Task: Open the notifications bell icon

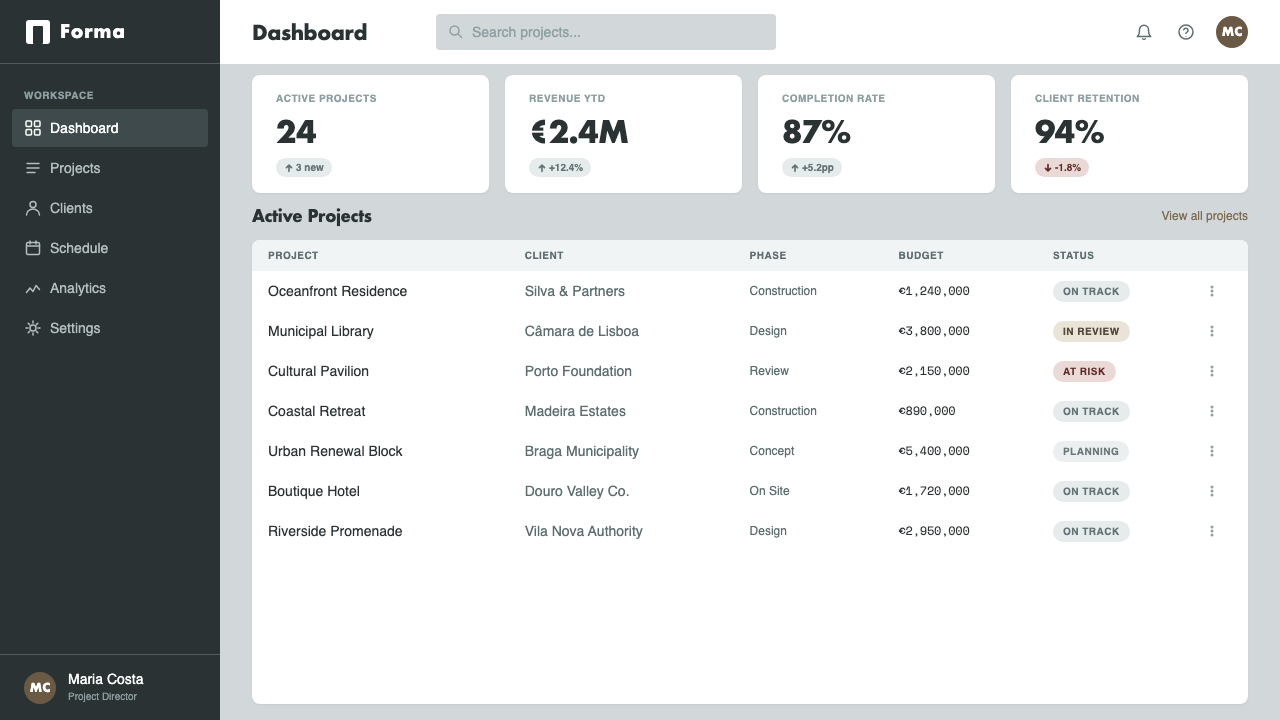Action: 1144,32
